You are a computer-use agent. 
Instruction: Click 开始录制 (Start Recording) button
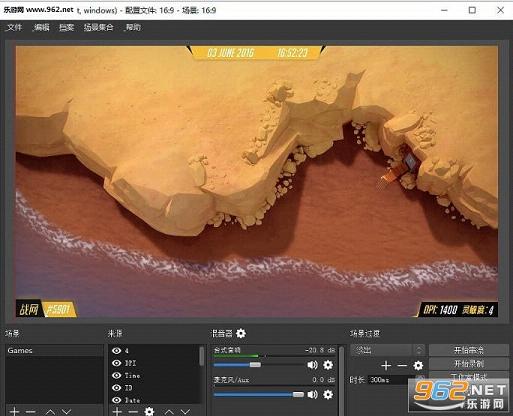coord(468,363)
